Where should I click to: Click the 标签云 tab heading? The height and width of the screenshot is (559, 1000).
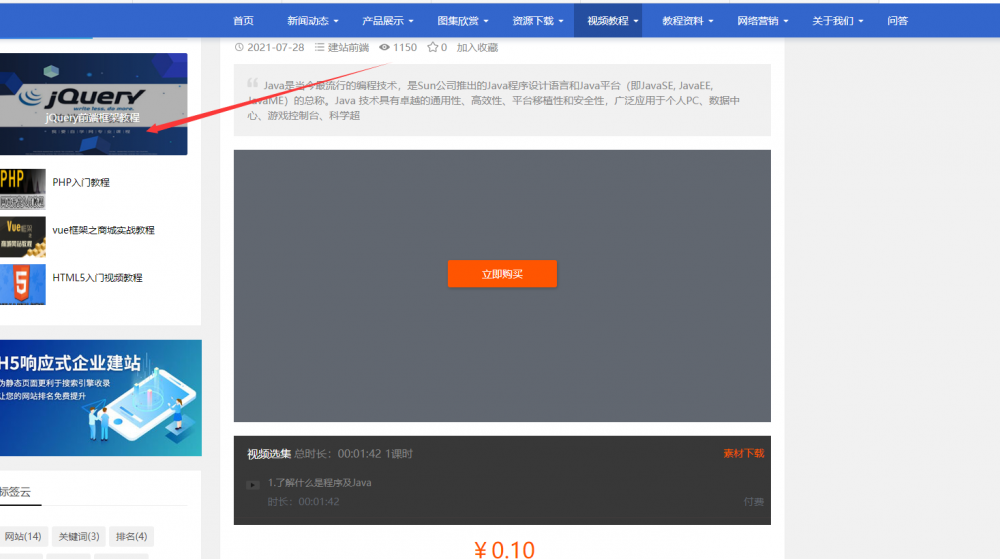click(15, 492)
